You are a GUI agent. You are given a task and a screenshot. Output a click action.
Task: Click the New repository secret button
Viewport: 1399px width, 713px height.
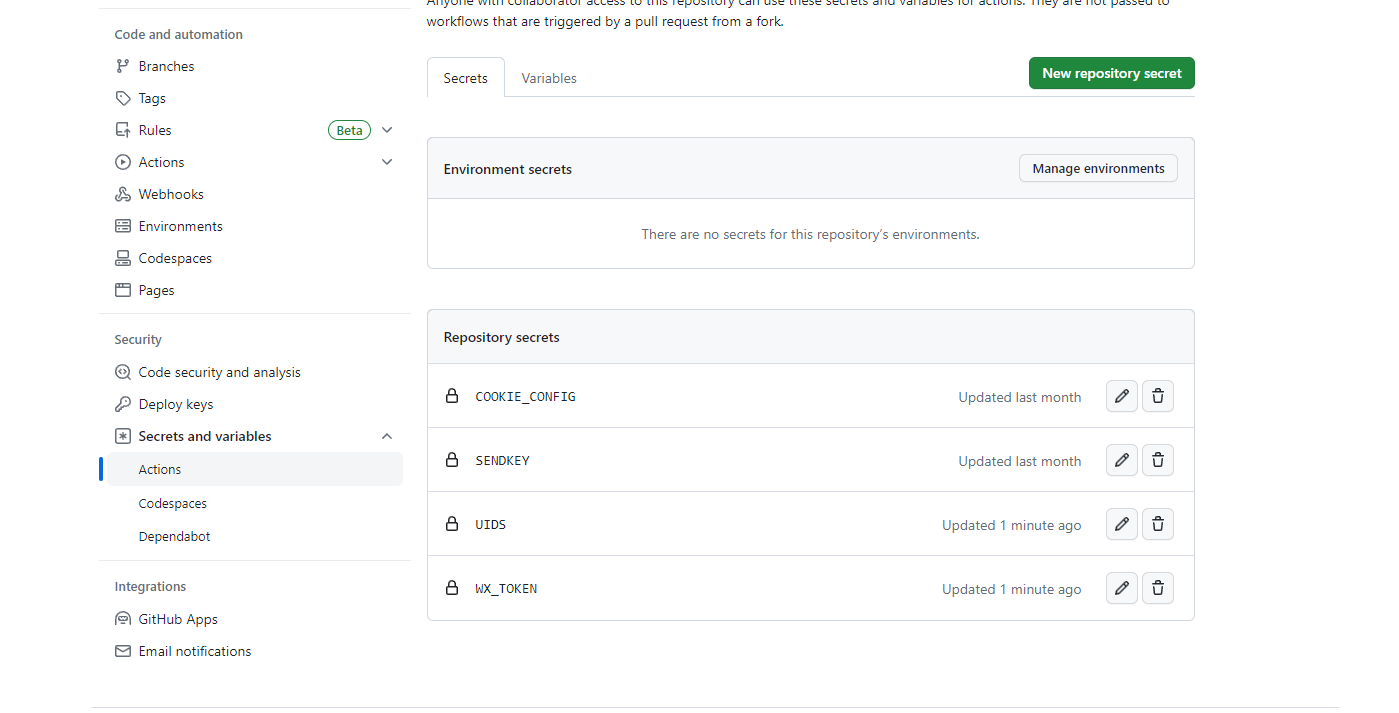pyautogui.click(x=1111, y=73)
